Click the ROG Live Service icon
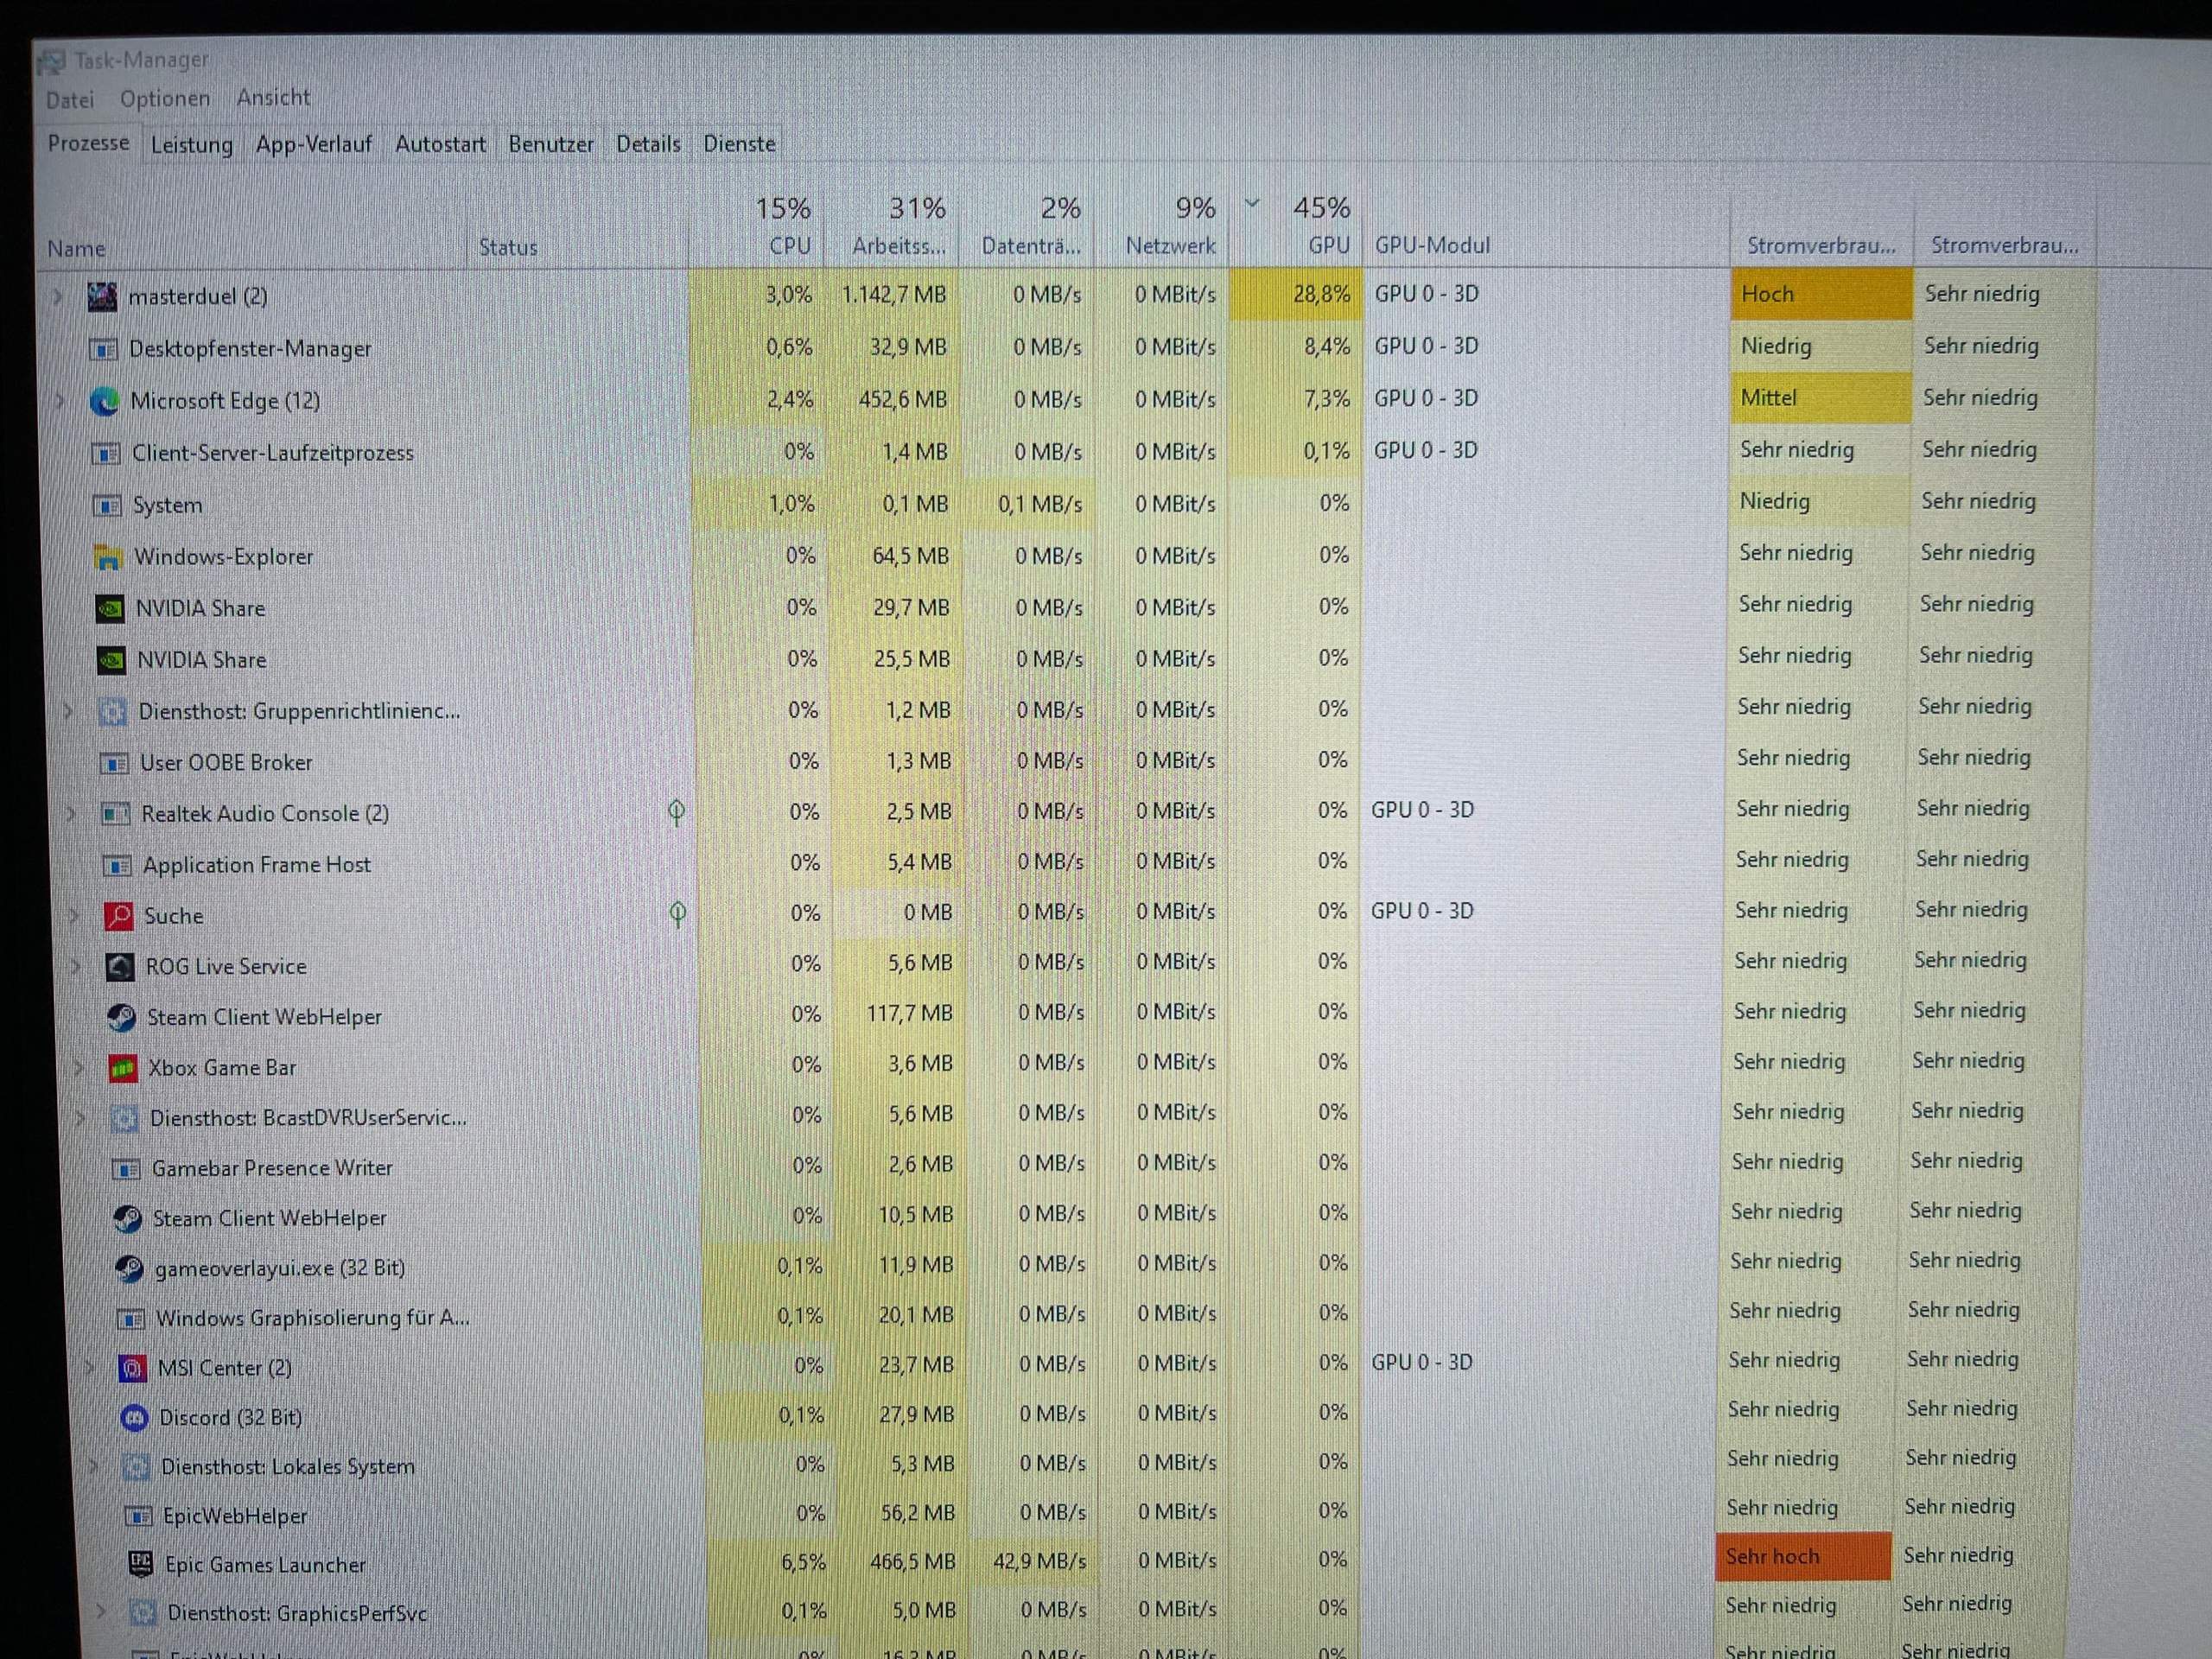2212x1659 pixels. (121, 966)
